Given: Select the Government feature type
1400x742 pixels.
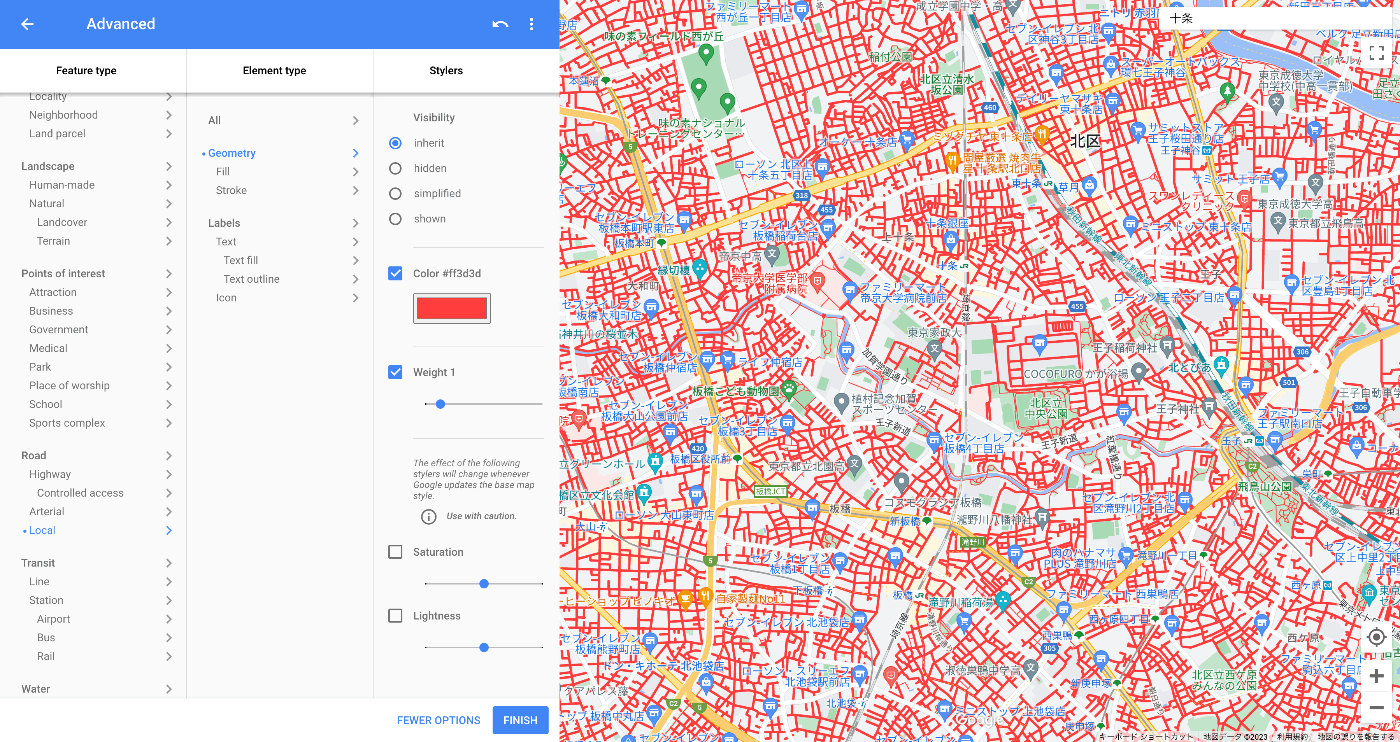Looking at the screenshot, I should click(59, 329).
